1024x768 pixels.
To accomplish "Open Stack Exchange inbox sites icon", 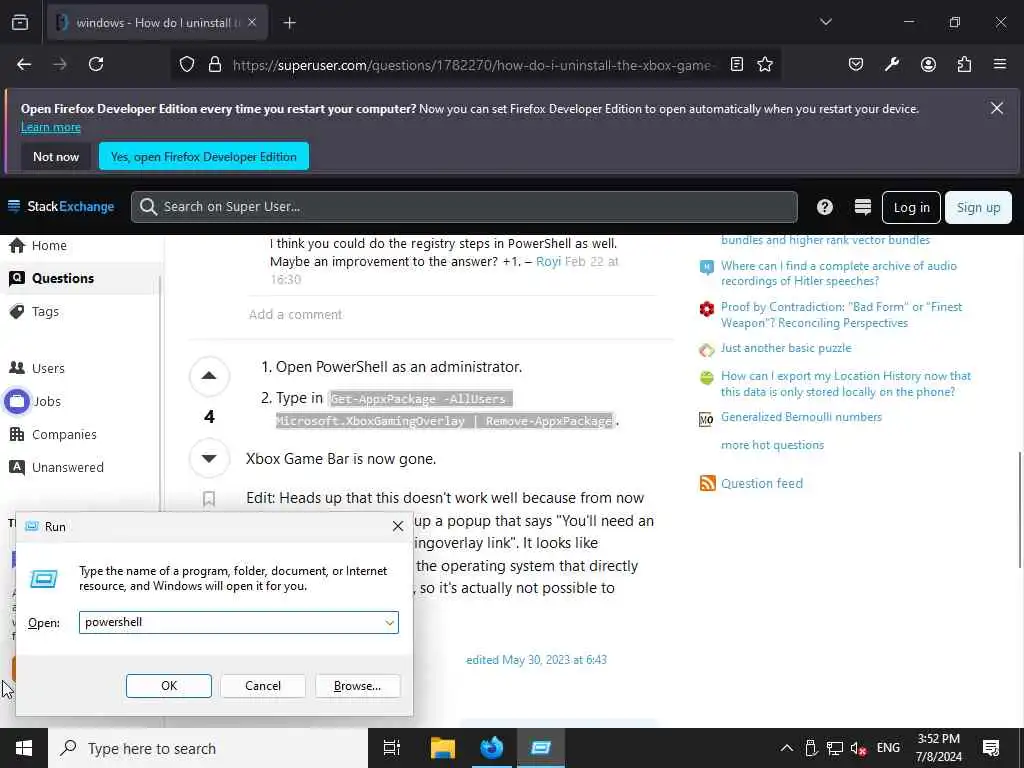I will (863, 207).
